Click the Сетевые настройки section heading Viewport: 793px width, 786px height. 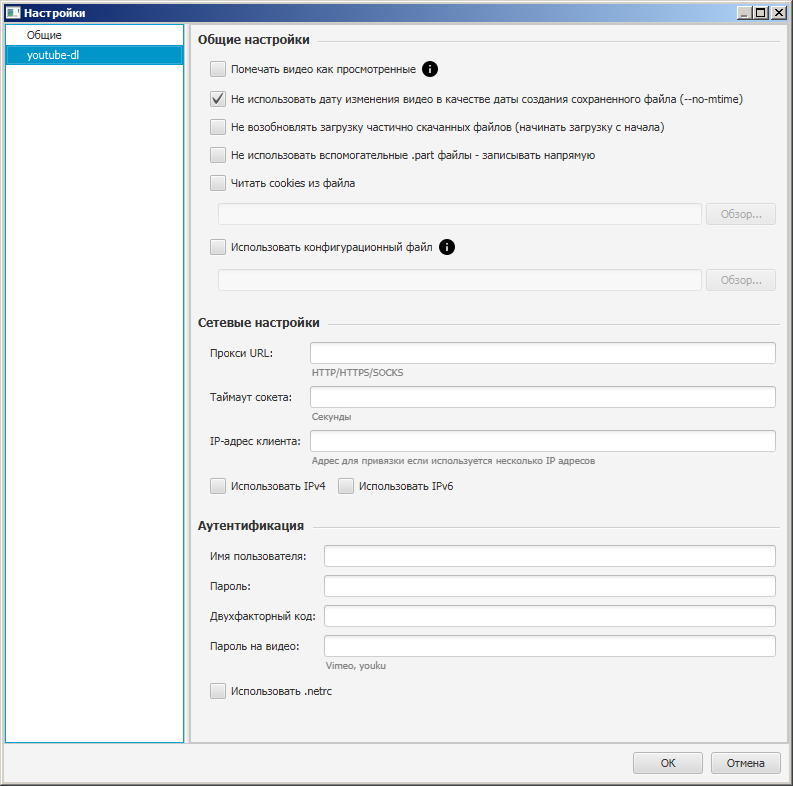(x=258, y=323)
